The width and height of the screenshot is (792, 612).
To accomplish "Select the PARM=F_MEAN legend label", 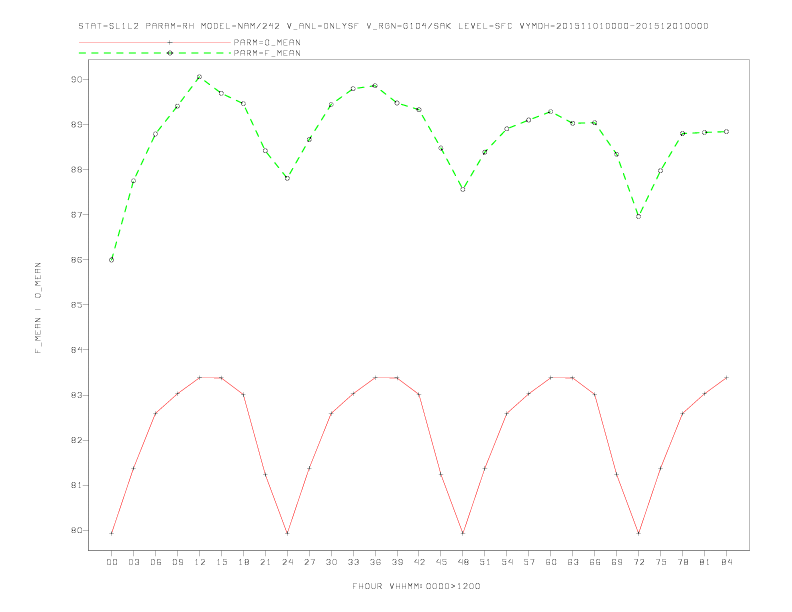I will (267, 53).
